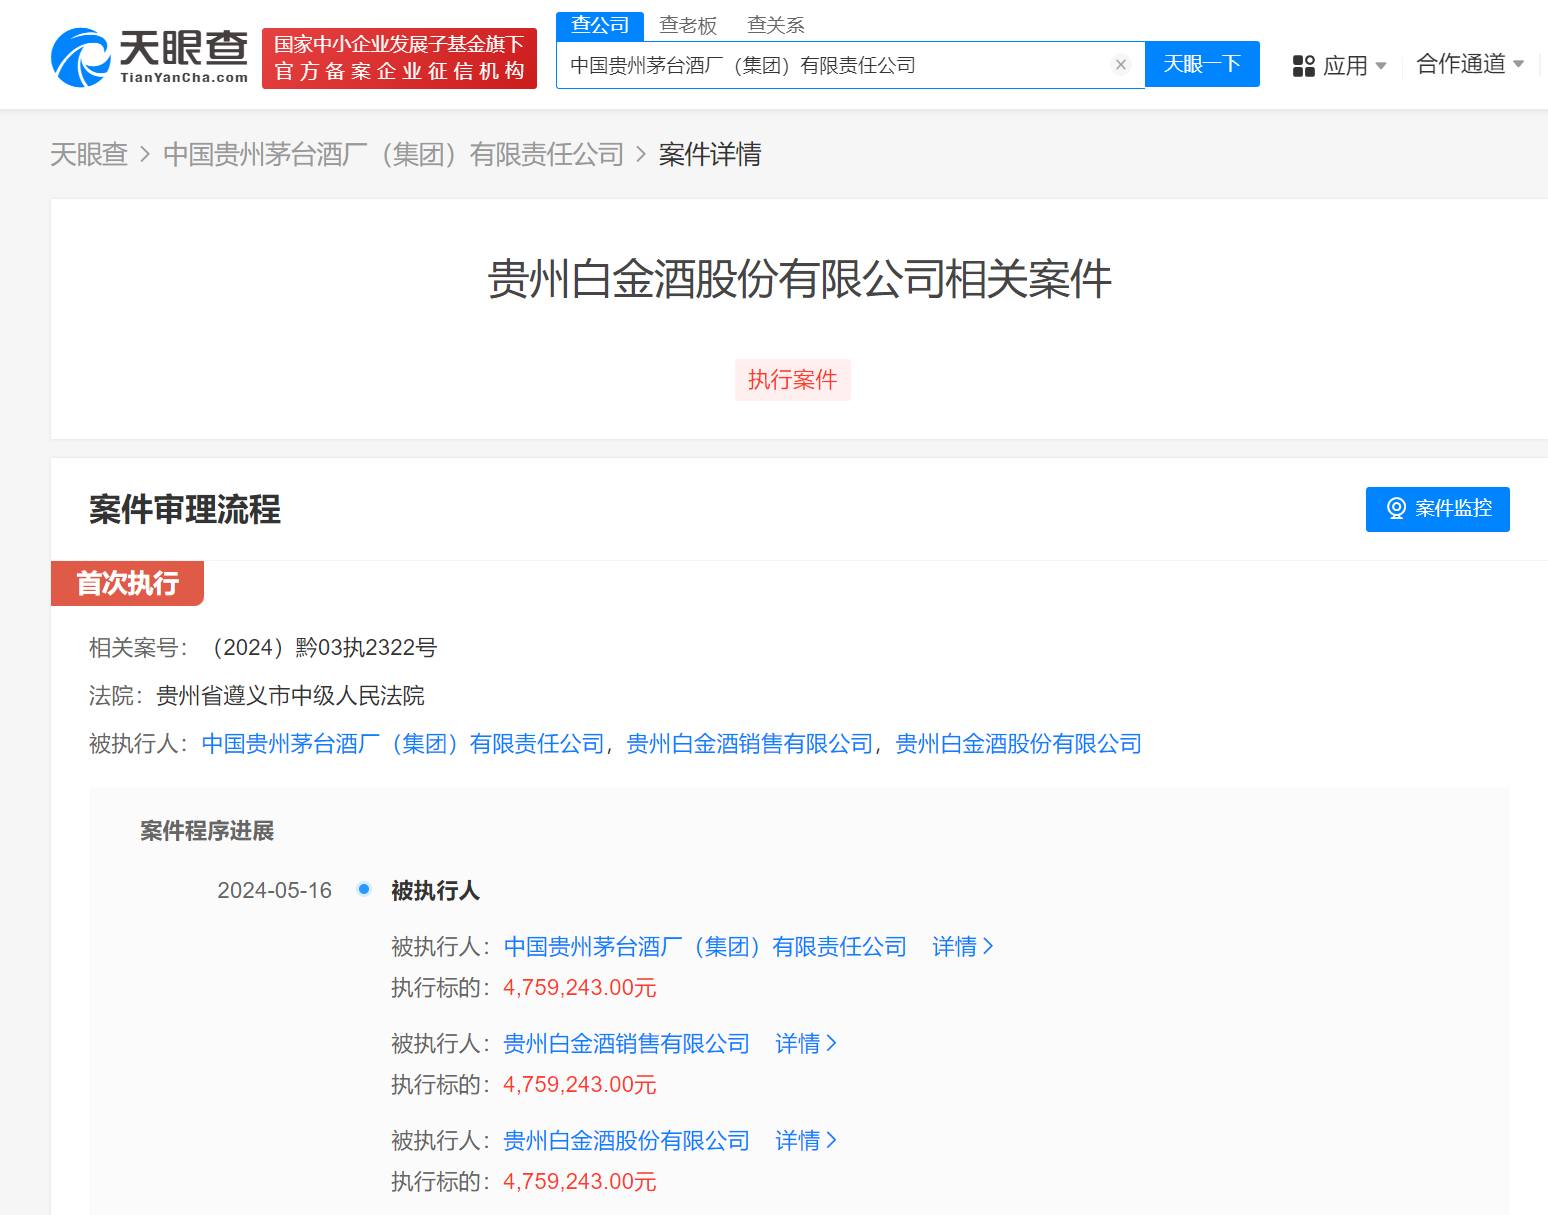
Task: Click the blue timeline dot for 2024-05-16
Action: 364,889
